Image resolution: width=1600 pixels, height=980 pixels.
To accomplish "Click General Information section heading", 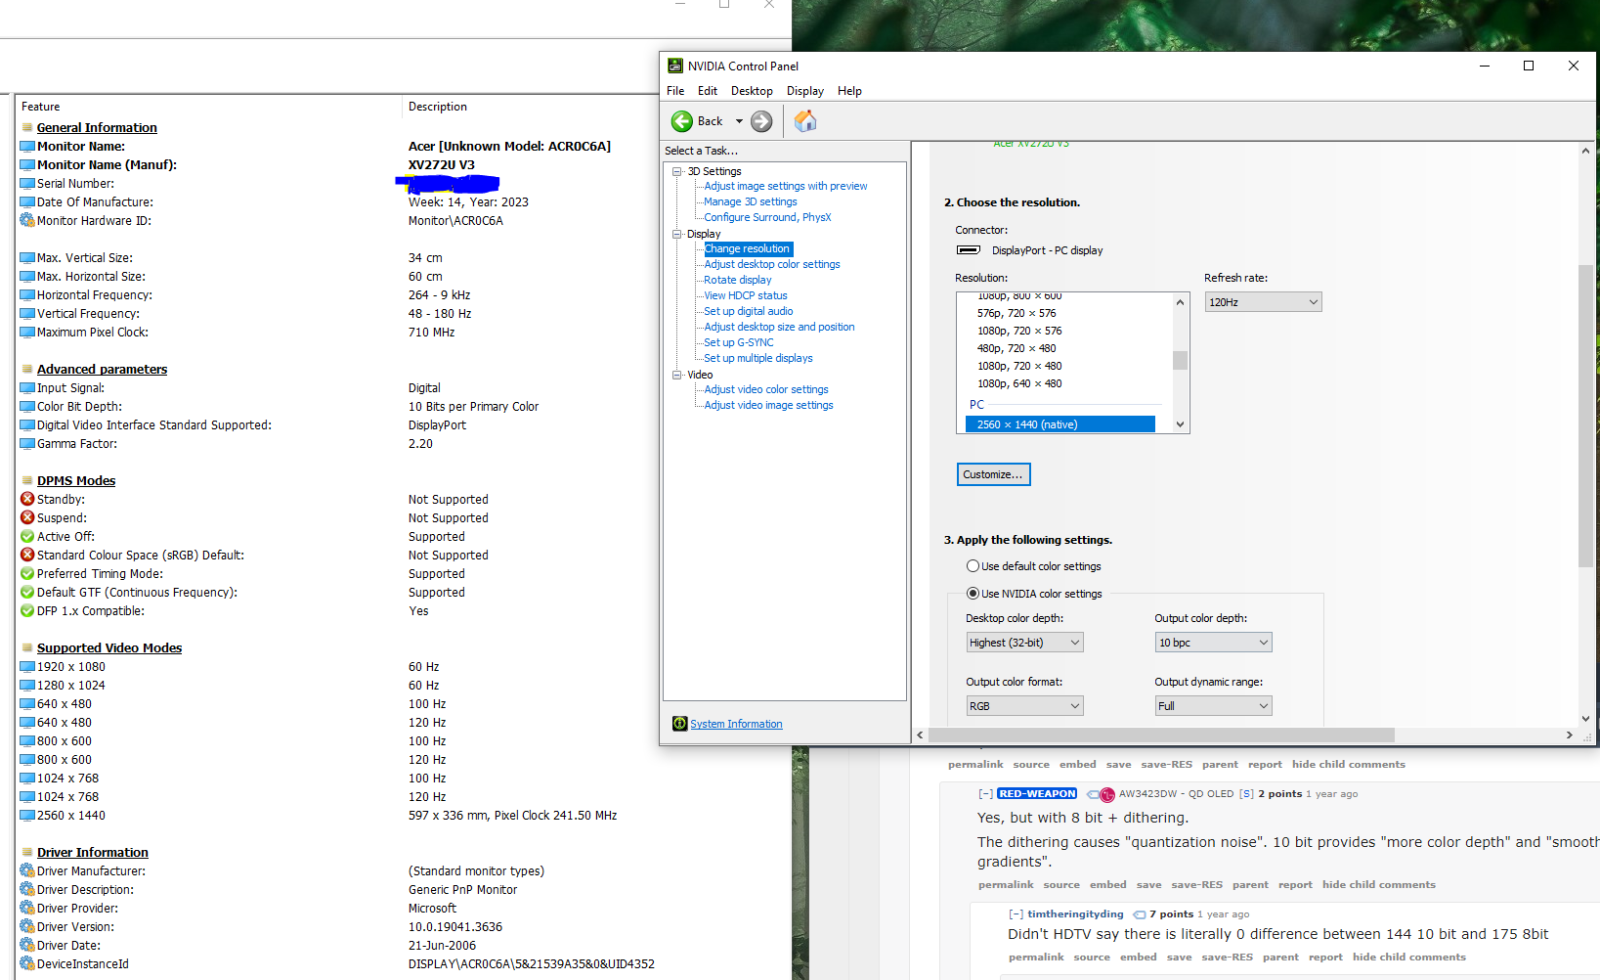I will 97,128.
